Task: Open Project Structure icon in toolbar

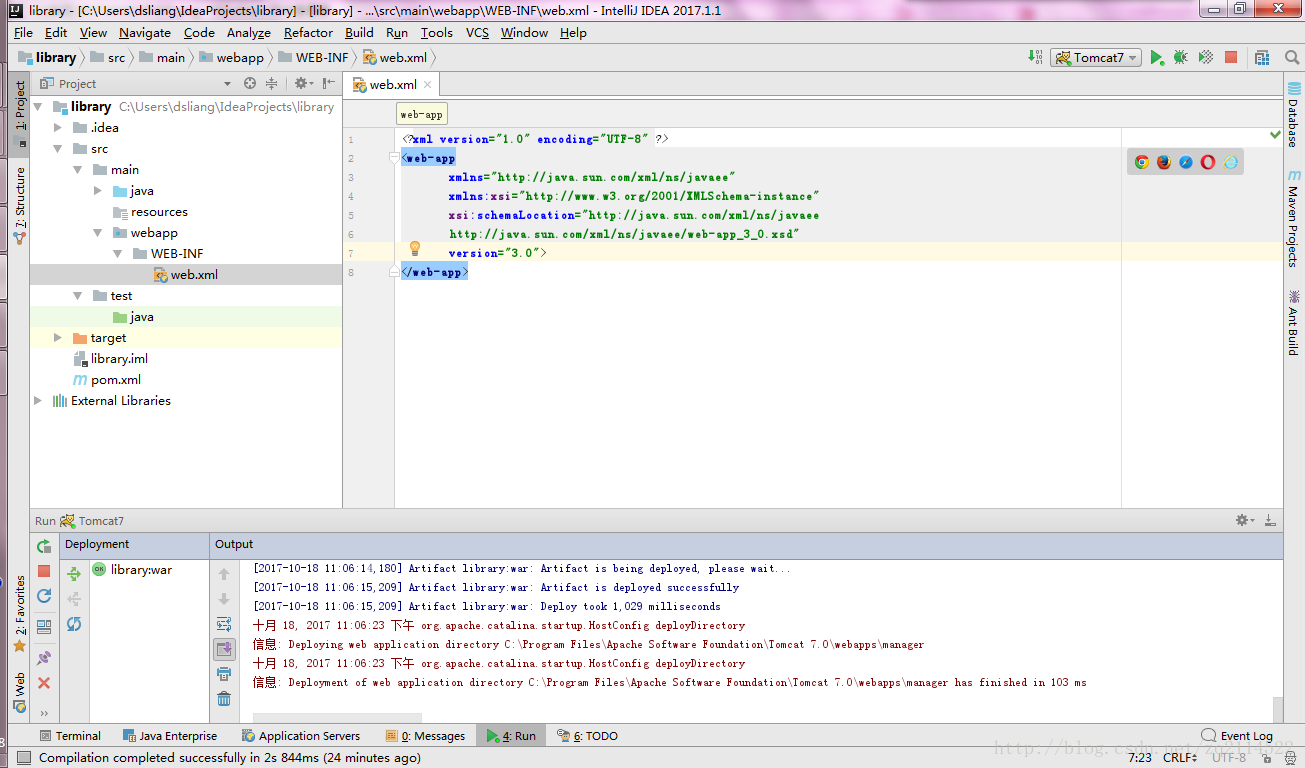Action: [1262, 58]
